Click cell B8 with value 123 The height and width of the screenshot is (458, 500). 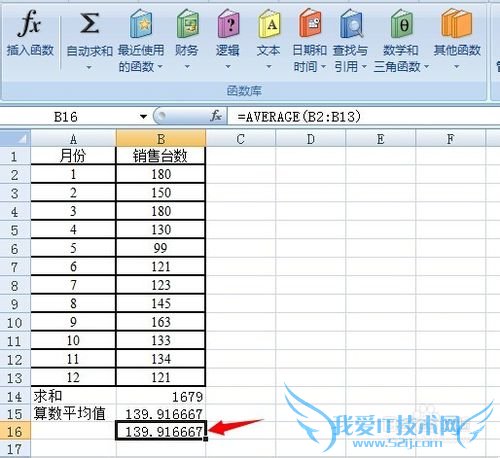coord(161,285)
